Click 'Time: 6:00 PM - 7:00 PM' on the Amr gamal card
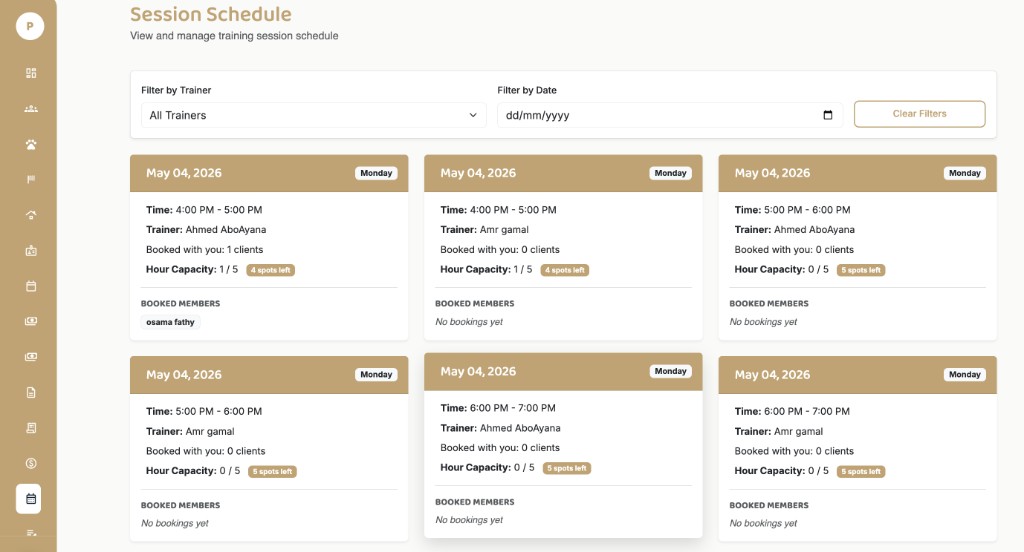The height and width of the screenshot is (552, 1024). (792, 411)
